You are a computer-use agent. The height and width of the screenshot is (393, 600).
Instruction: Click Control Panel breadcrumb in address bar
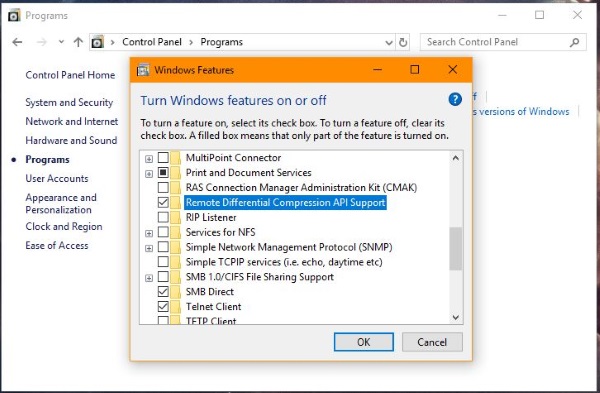(x=152, y=42)
